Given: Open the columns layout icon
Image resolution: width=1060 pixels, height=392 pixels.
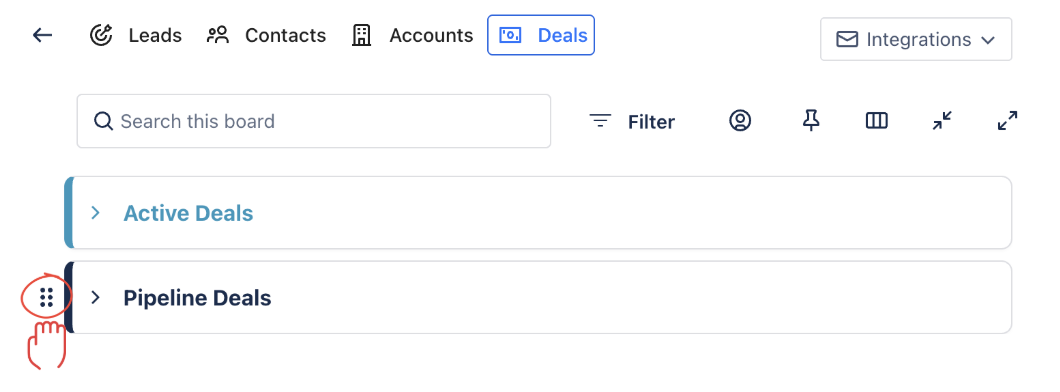Looking at the screenshot, I should [877, 121].
